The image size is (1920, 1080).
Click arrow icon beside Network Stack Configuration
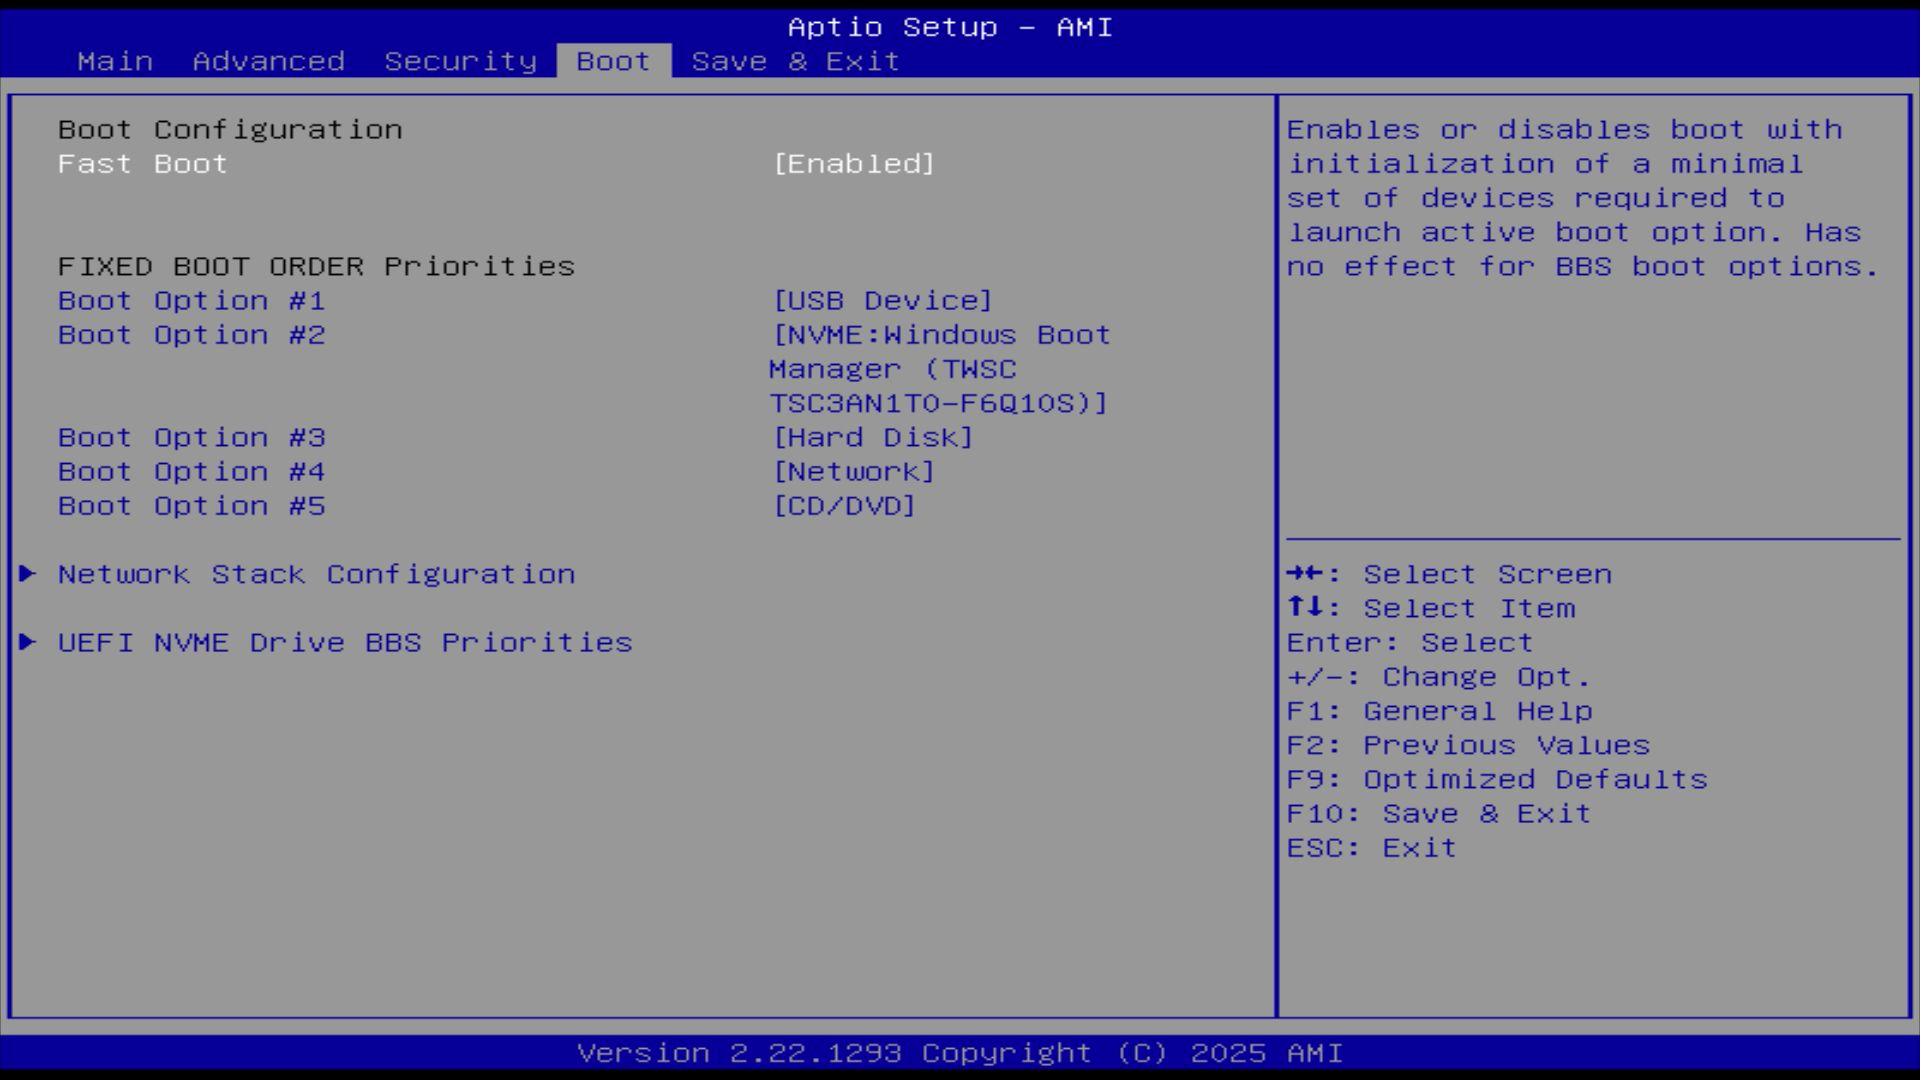point(28,574)
